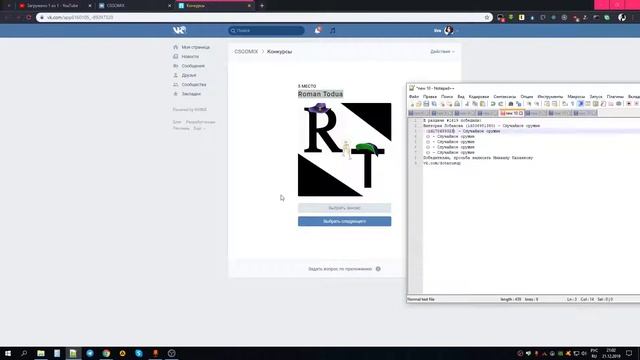This screenshot has width=640, height=360.
Task: Open the Синтаксисы menu in Notepad++
Action: pyautogui.click(x=504, y=97)
